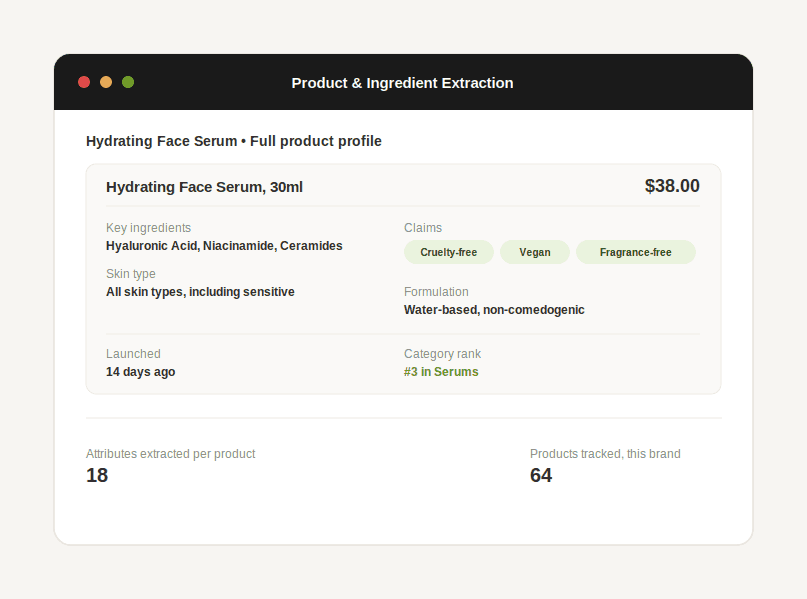Click Hyaluronic Acid, Niacinamide, Ceramides text
Screen dimensions: 807x599
coord(224,246)
